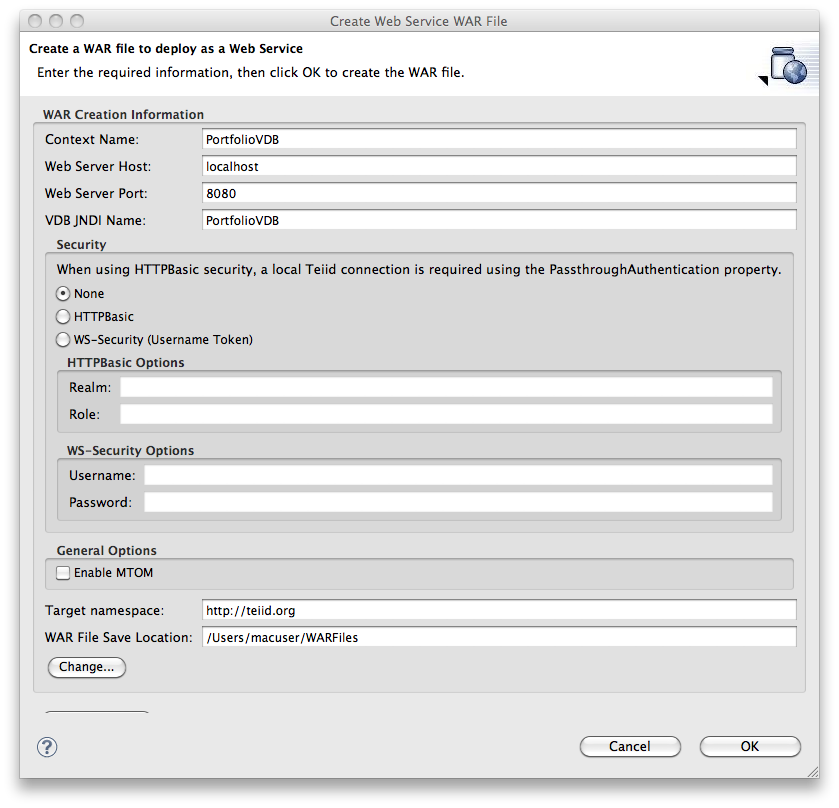This screenshot has height=808, width=839.
Task: Click the Web Server Host field
Action: [x=498, y=166]
